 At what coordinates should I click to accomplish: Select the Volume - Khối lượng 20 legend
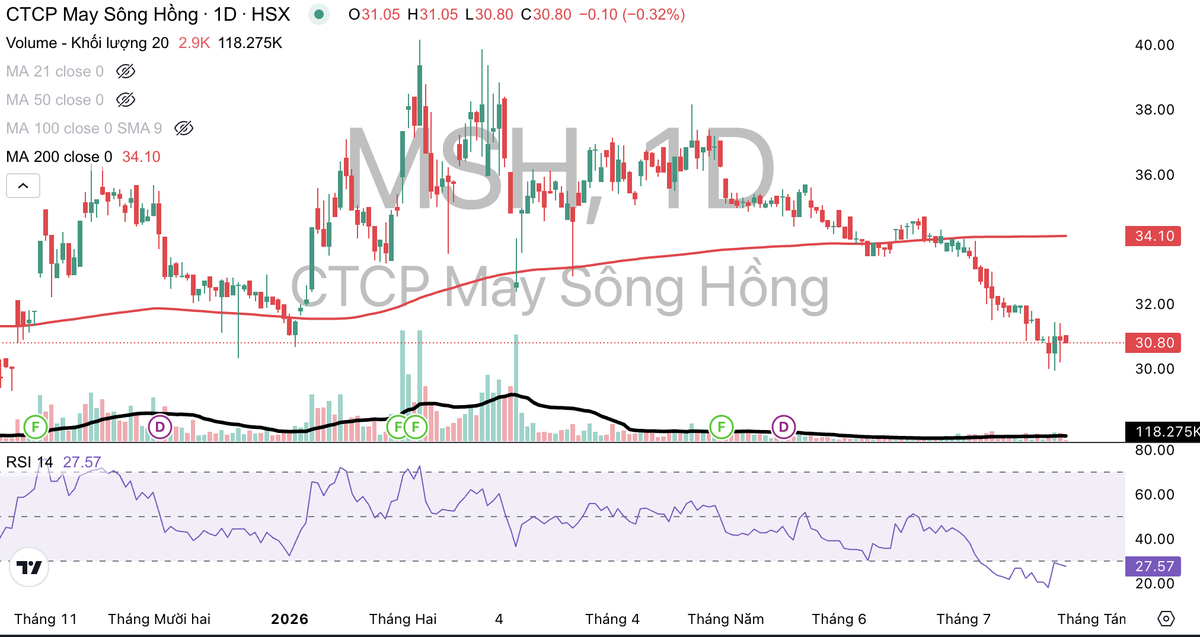(87, 43)
